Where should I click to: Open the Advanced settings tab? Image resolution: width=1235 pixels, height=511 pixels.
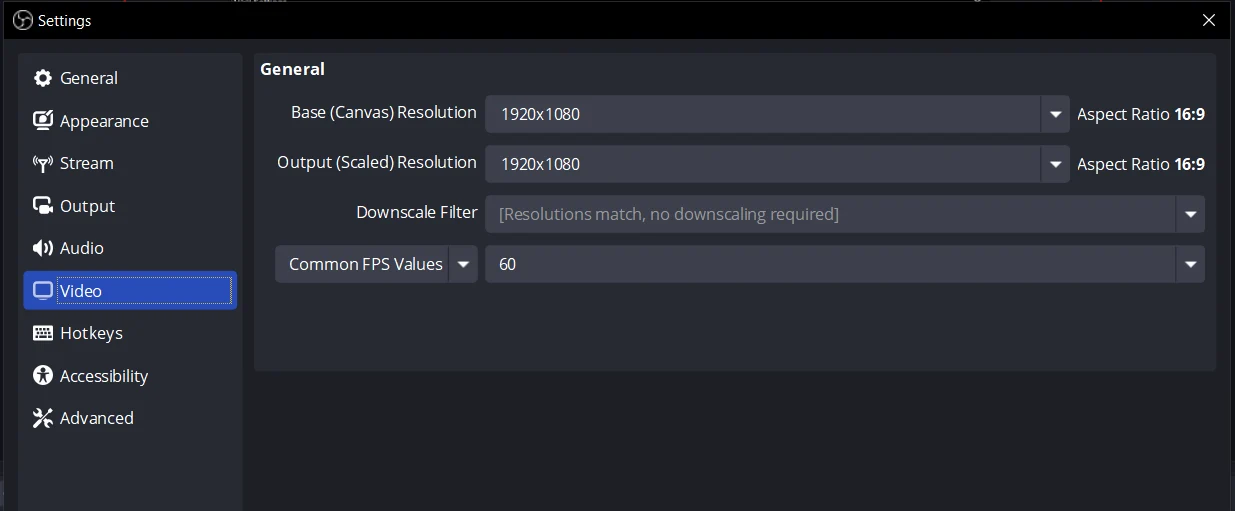click(x=130, y=418)
